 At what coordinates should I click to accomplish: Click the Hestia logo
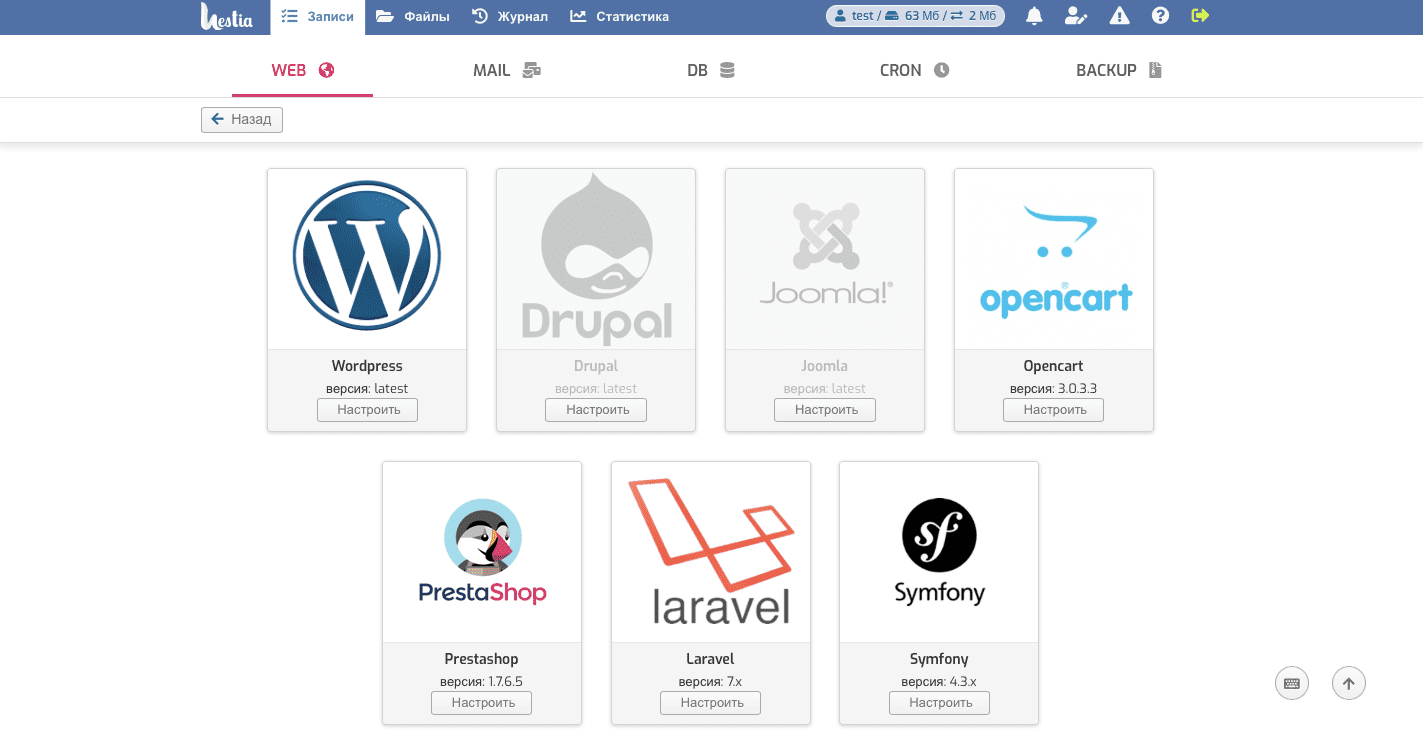pos(226,16)
